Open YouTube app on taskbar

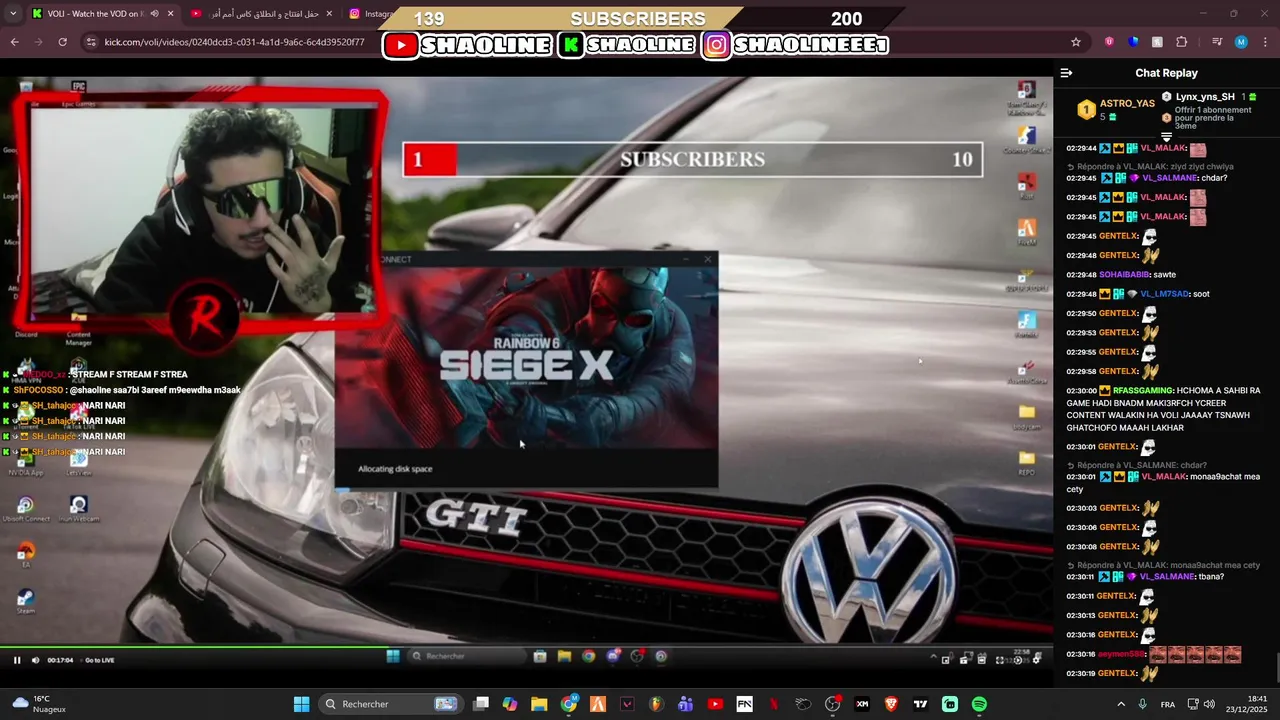point(715,704)
